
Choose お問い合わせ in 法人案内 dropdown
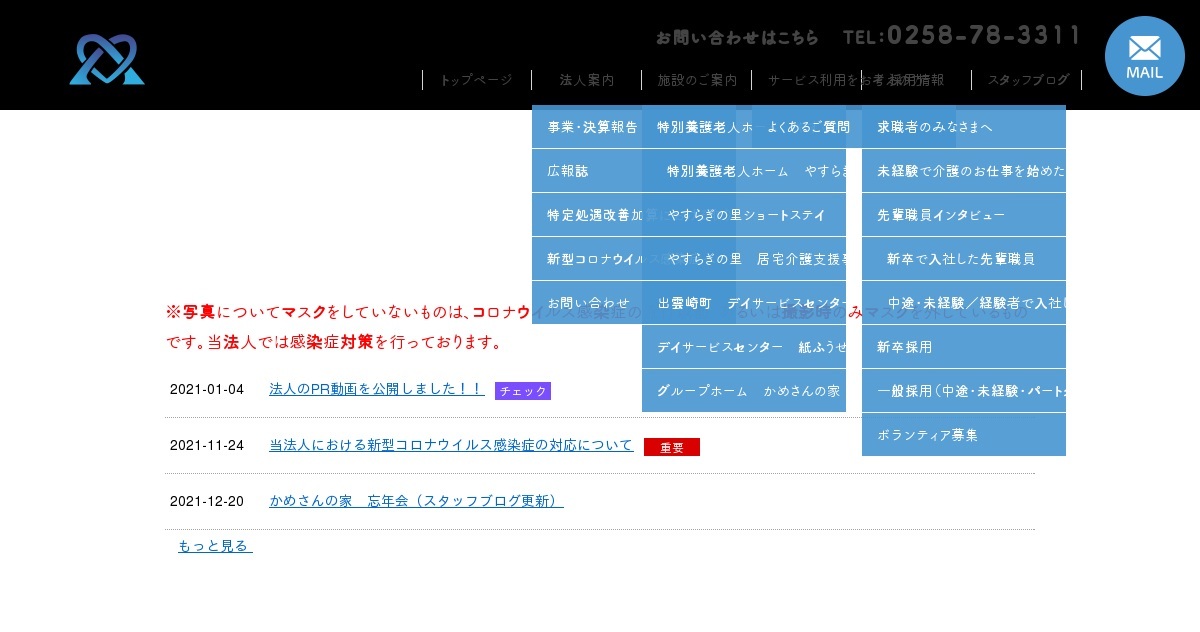click(x=587, y=303)
